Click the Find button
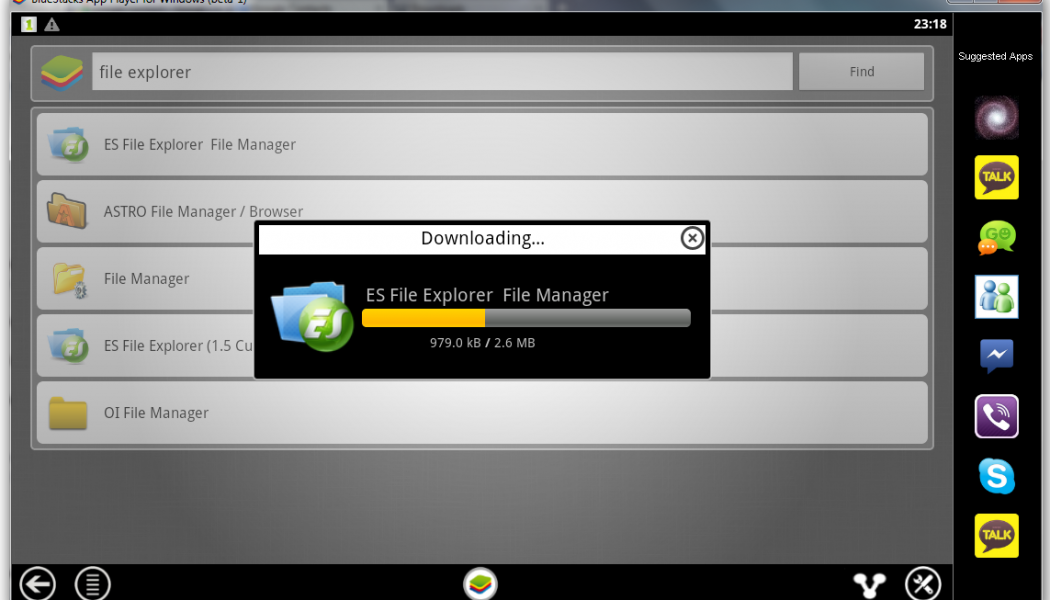1050x600 pixels. tap(861, 72)
